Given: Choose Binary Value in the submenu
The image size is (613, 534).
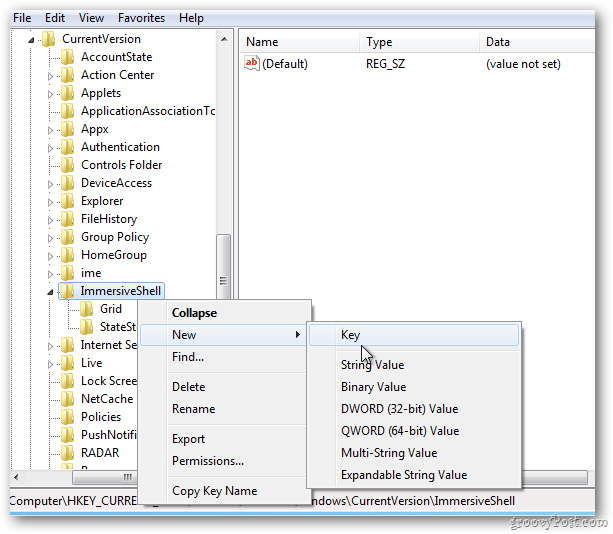Looking at the screenshot, I should [x=414, y=387].
